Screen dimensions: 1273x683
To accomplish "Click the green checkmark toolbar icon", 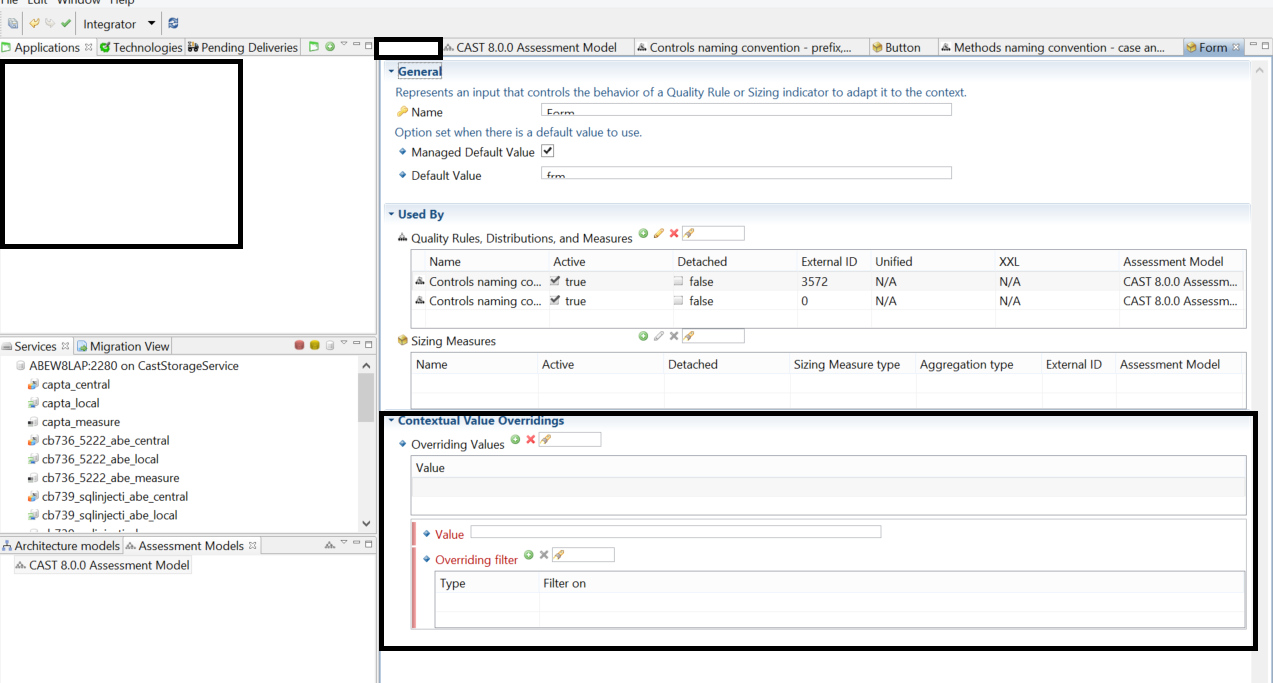I will (x=66, y=23).
